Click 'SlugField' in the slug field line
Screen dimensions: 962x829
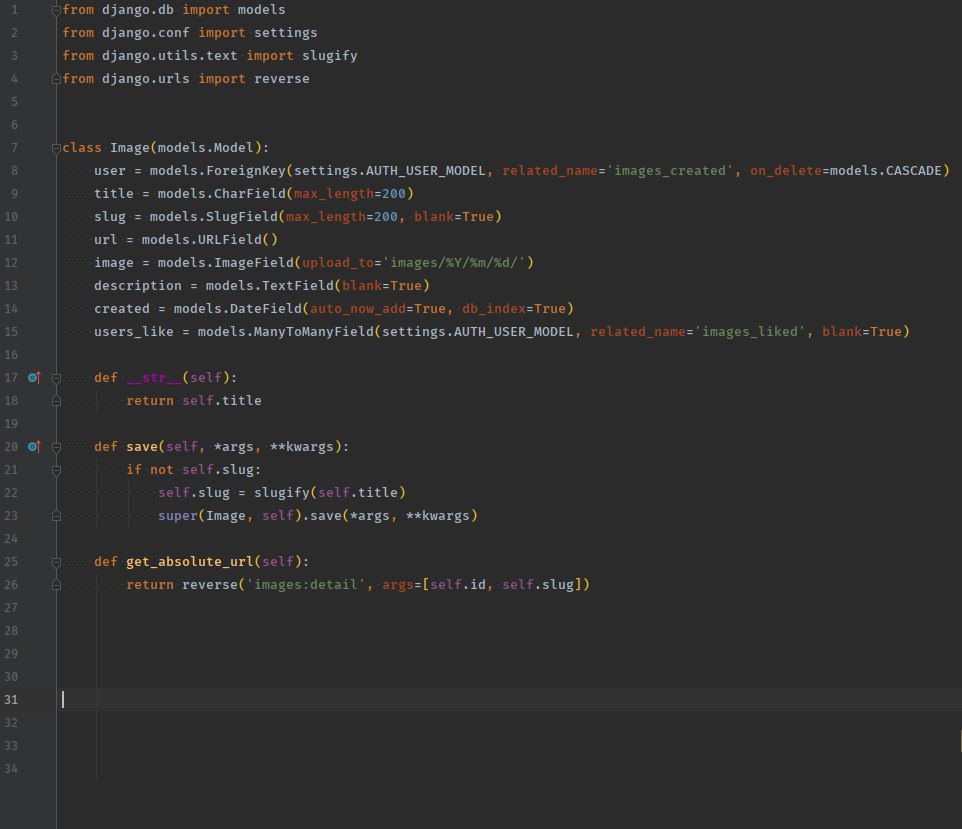[x=242, y=217]
